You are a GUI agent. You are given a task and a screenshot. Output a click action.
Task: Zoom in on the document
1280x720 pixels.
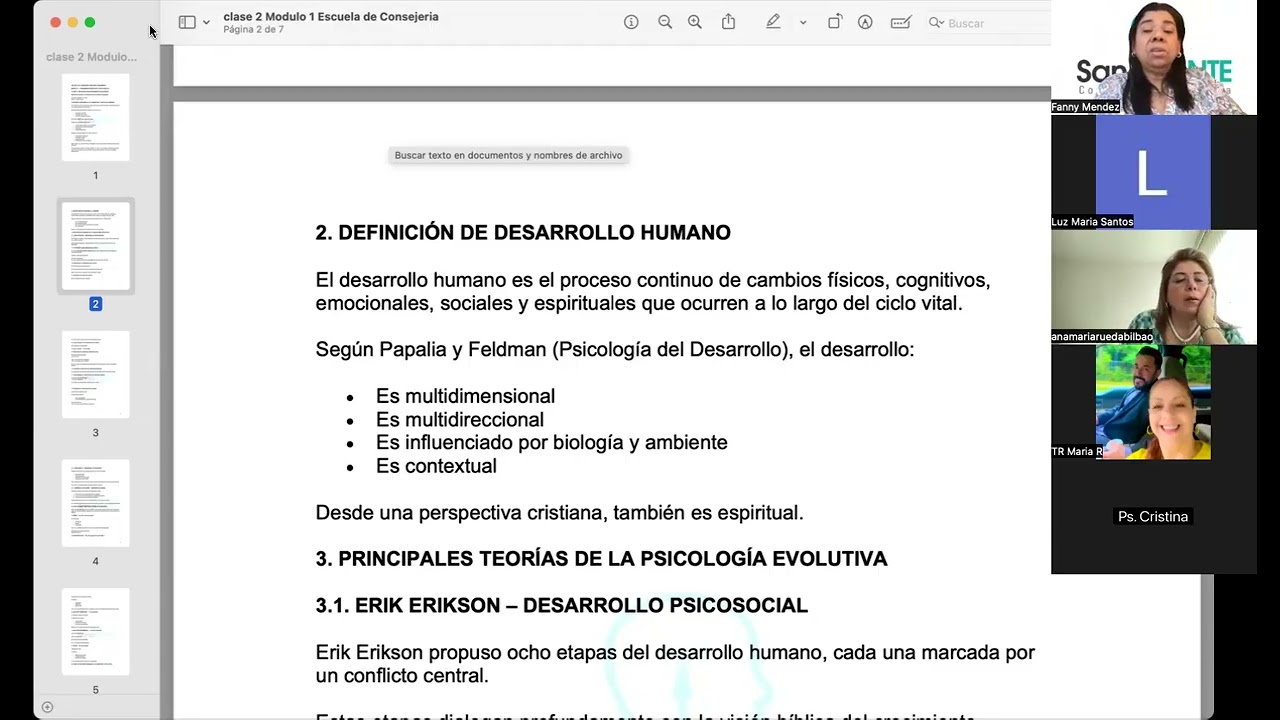tap(695, 22)
